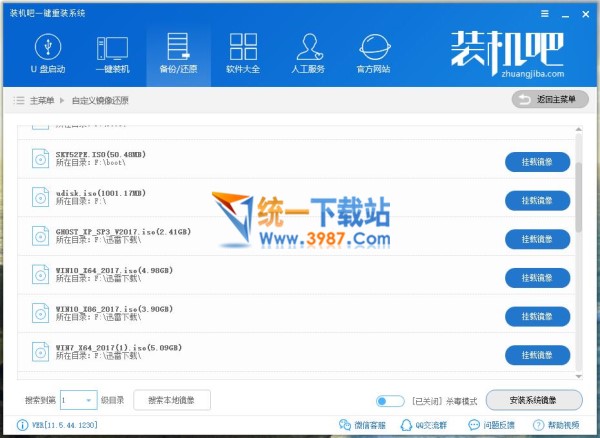Viewport: 600px width, 438px height.
Task: Click the disc icon for udisk.iso
Action: (40, 197)
